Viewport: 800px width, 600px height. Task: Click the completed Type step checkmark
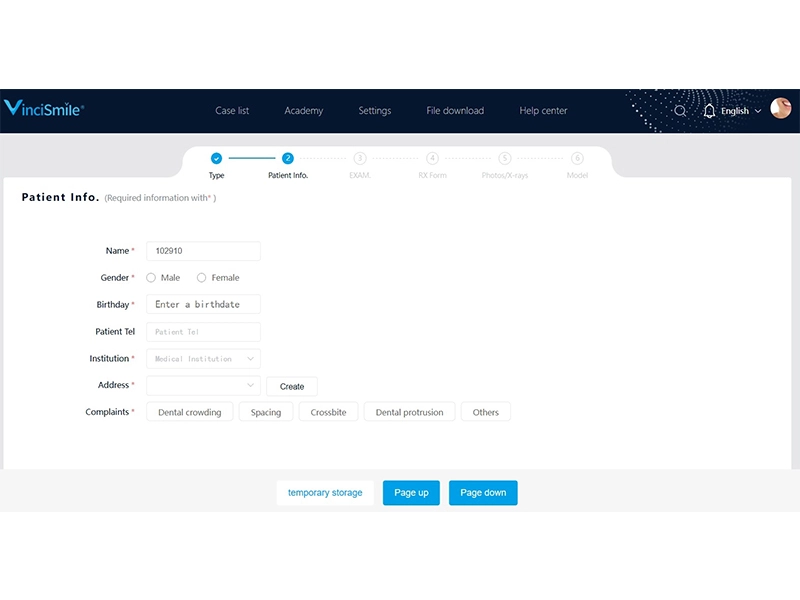click(216, 158)
